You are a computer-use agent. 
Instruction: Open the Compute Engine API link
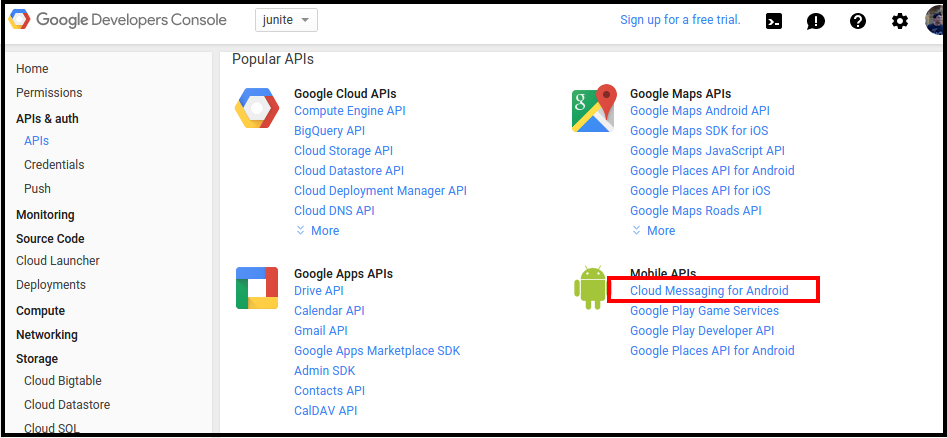coord(349,111)
